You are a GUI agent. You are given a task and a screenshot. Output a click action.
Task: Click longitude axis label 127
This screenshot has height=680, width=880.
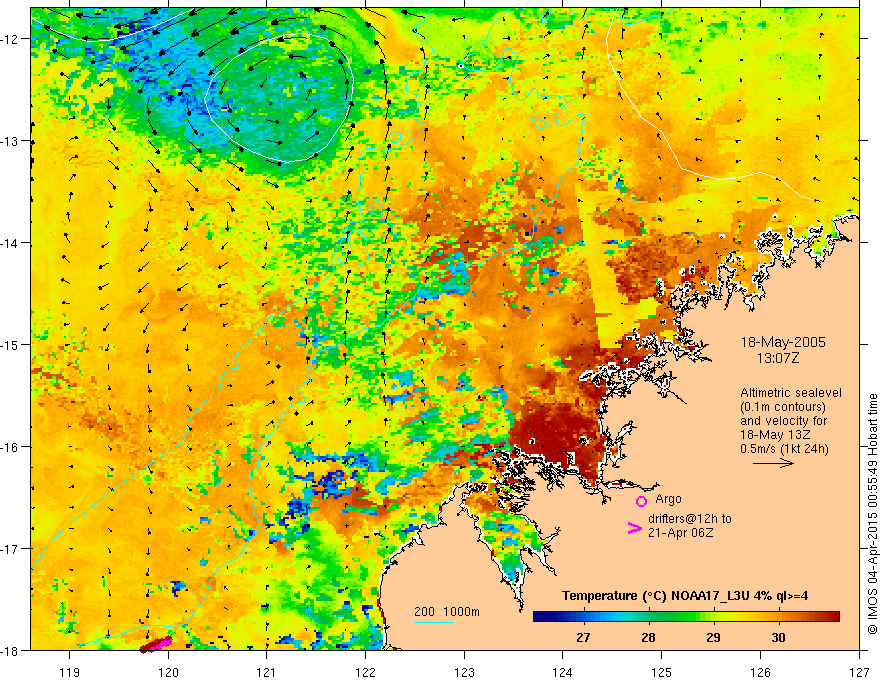[x=859, y=673]
